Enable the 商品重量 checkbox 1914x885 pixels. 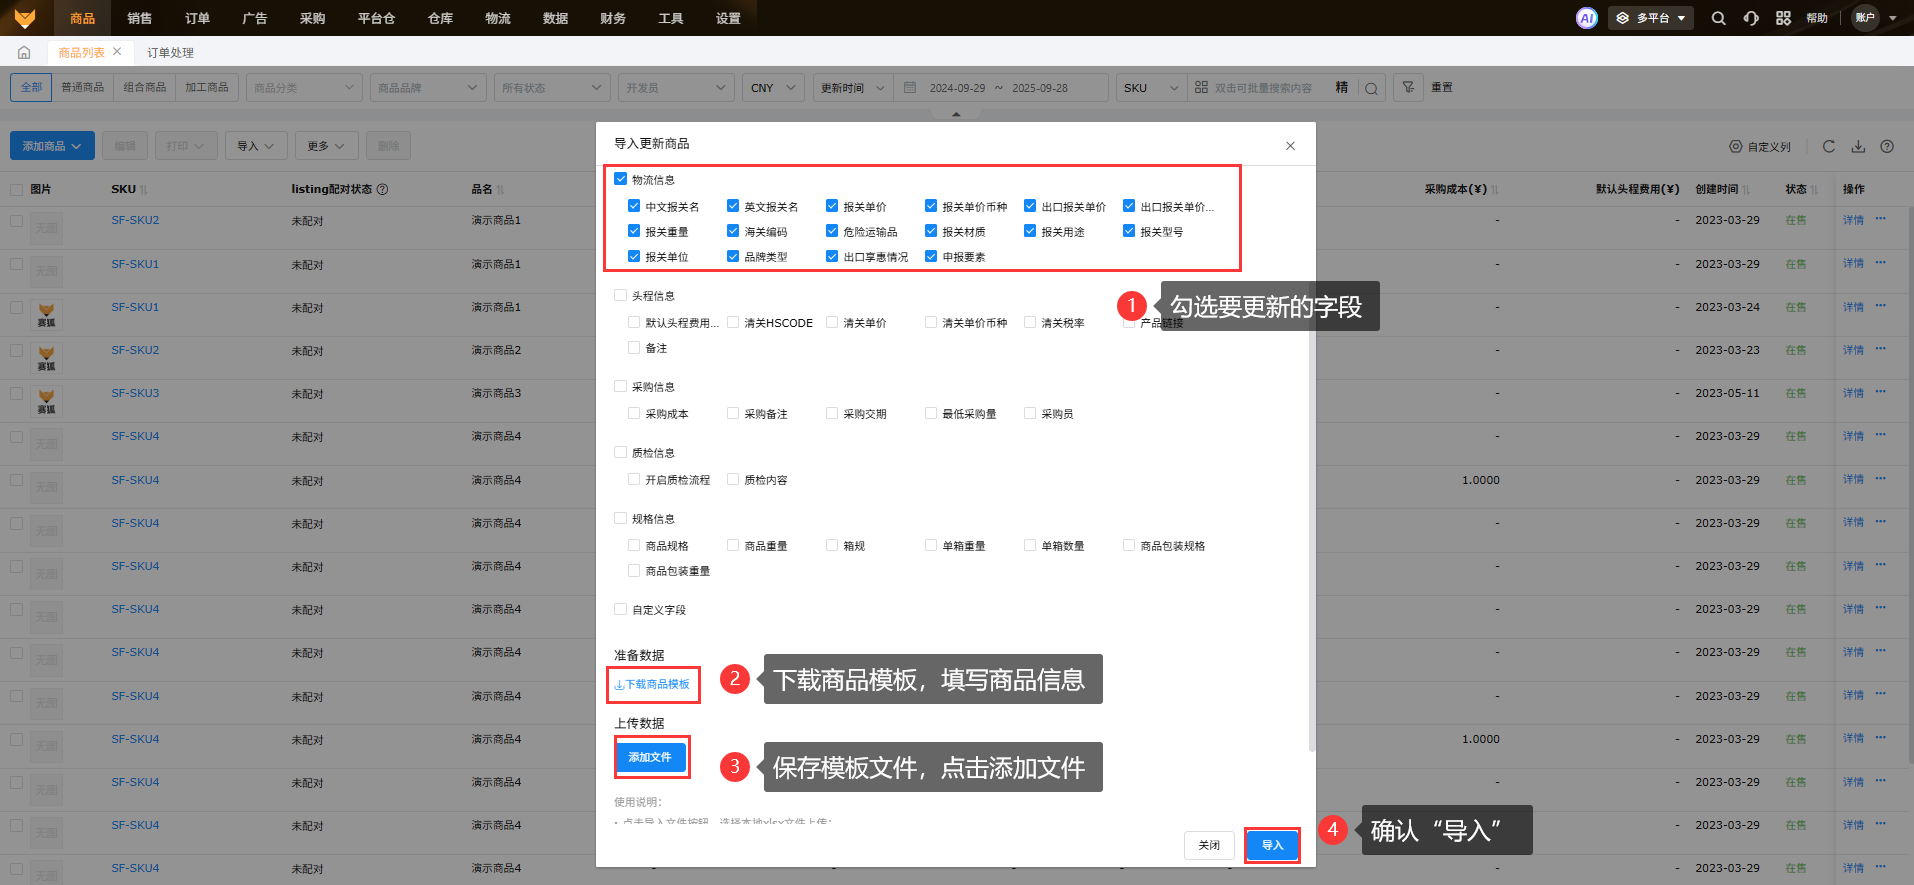(733, 545)
